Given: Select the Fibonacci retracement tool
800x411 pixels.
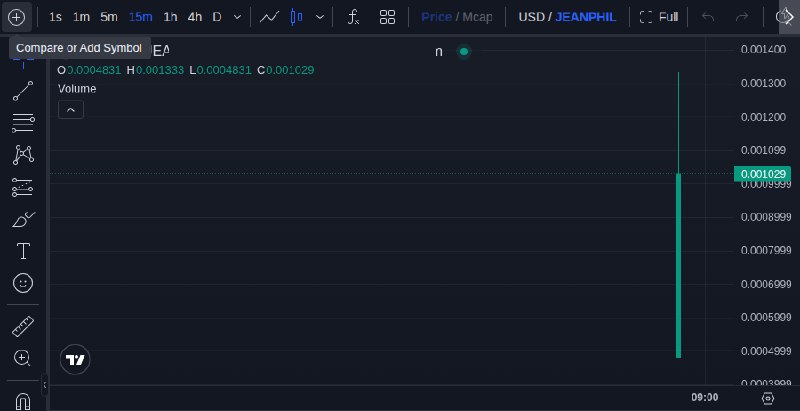Looking at the screenshot, I should tap(23, 123).
